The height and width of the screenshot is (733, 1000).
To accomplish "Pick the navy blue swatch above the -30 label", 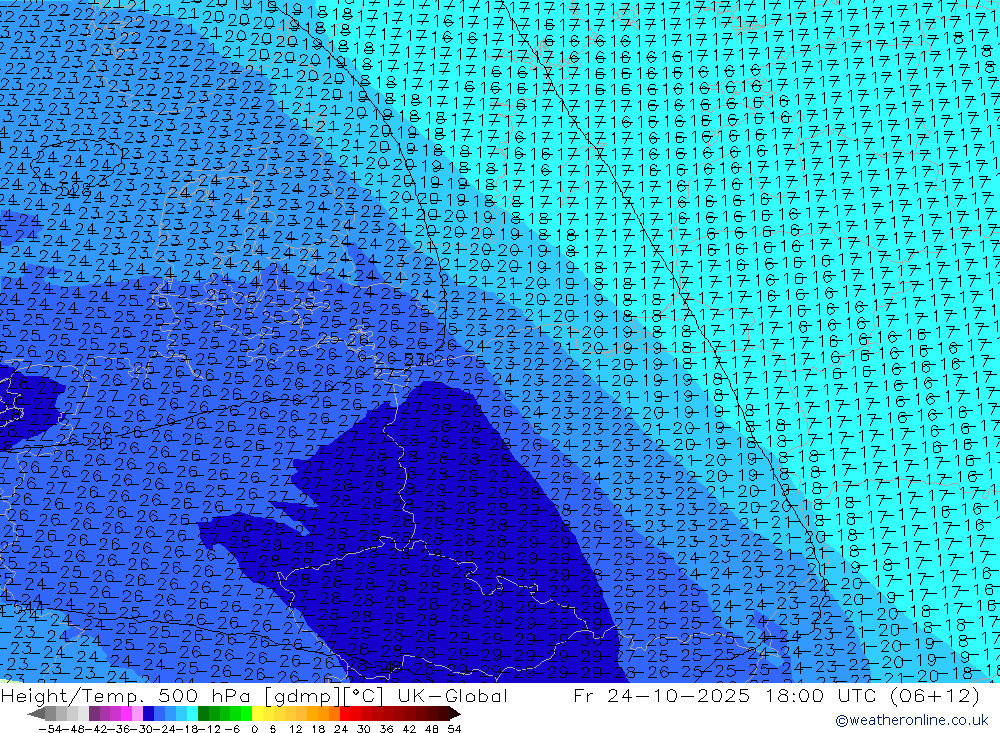I will pos(148,714).
